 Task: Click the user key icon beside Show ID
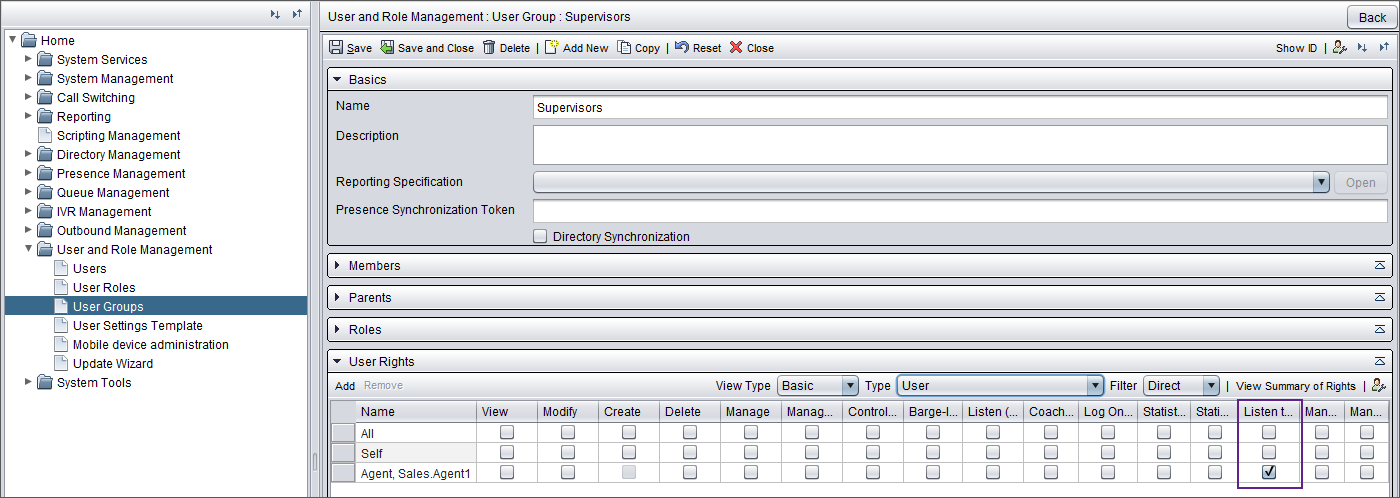click(1340, 48)
